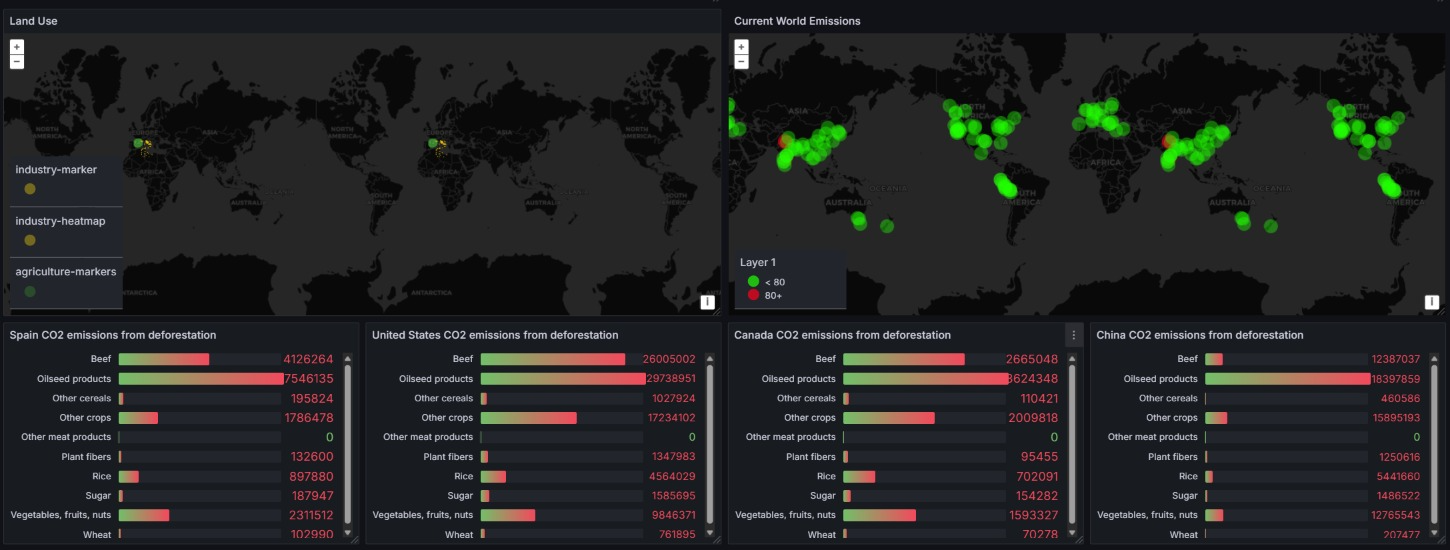This screenshot has height=550, width=1450.
Task: Click United States CO2 emissions panel title
Action: click(x=495, y=335)
